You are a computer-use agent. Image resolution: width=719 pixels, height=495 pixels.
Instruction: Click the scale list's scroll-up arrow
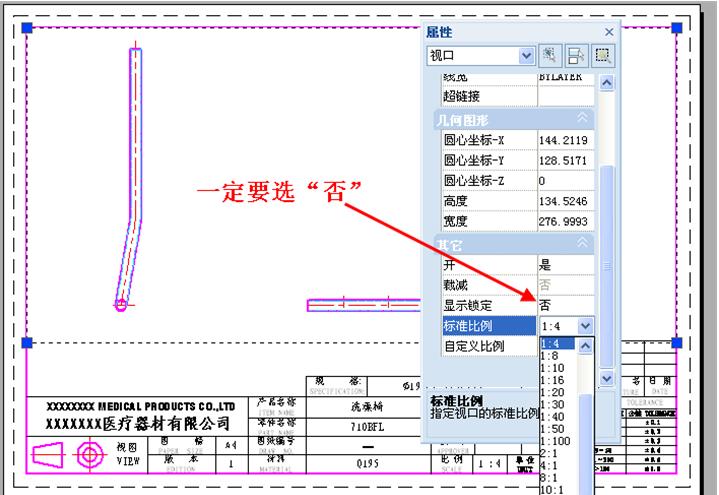click(585, 345)
